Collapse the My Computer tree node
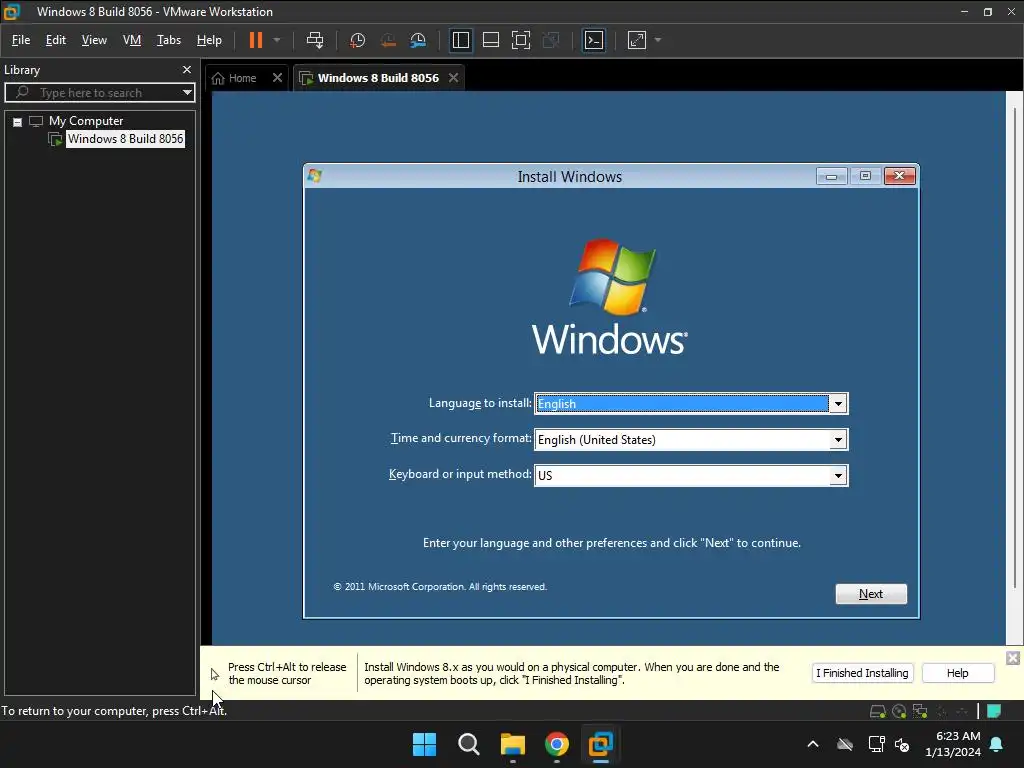1024x768 pixels. 18,121
